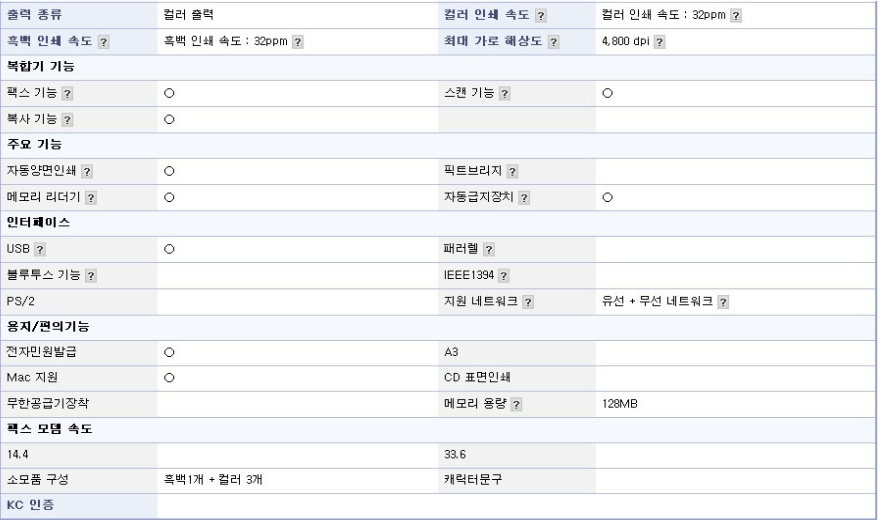Open help icon next to 흑백 인쇄 속도 label
The width and height of the screenshot is (879, 520).
point(104,43)
